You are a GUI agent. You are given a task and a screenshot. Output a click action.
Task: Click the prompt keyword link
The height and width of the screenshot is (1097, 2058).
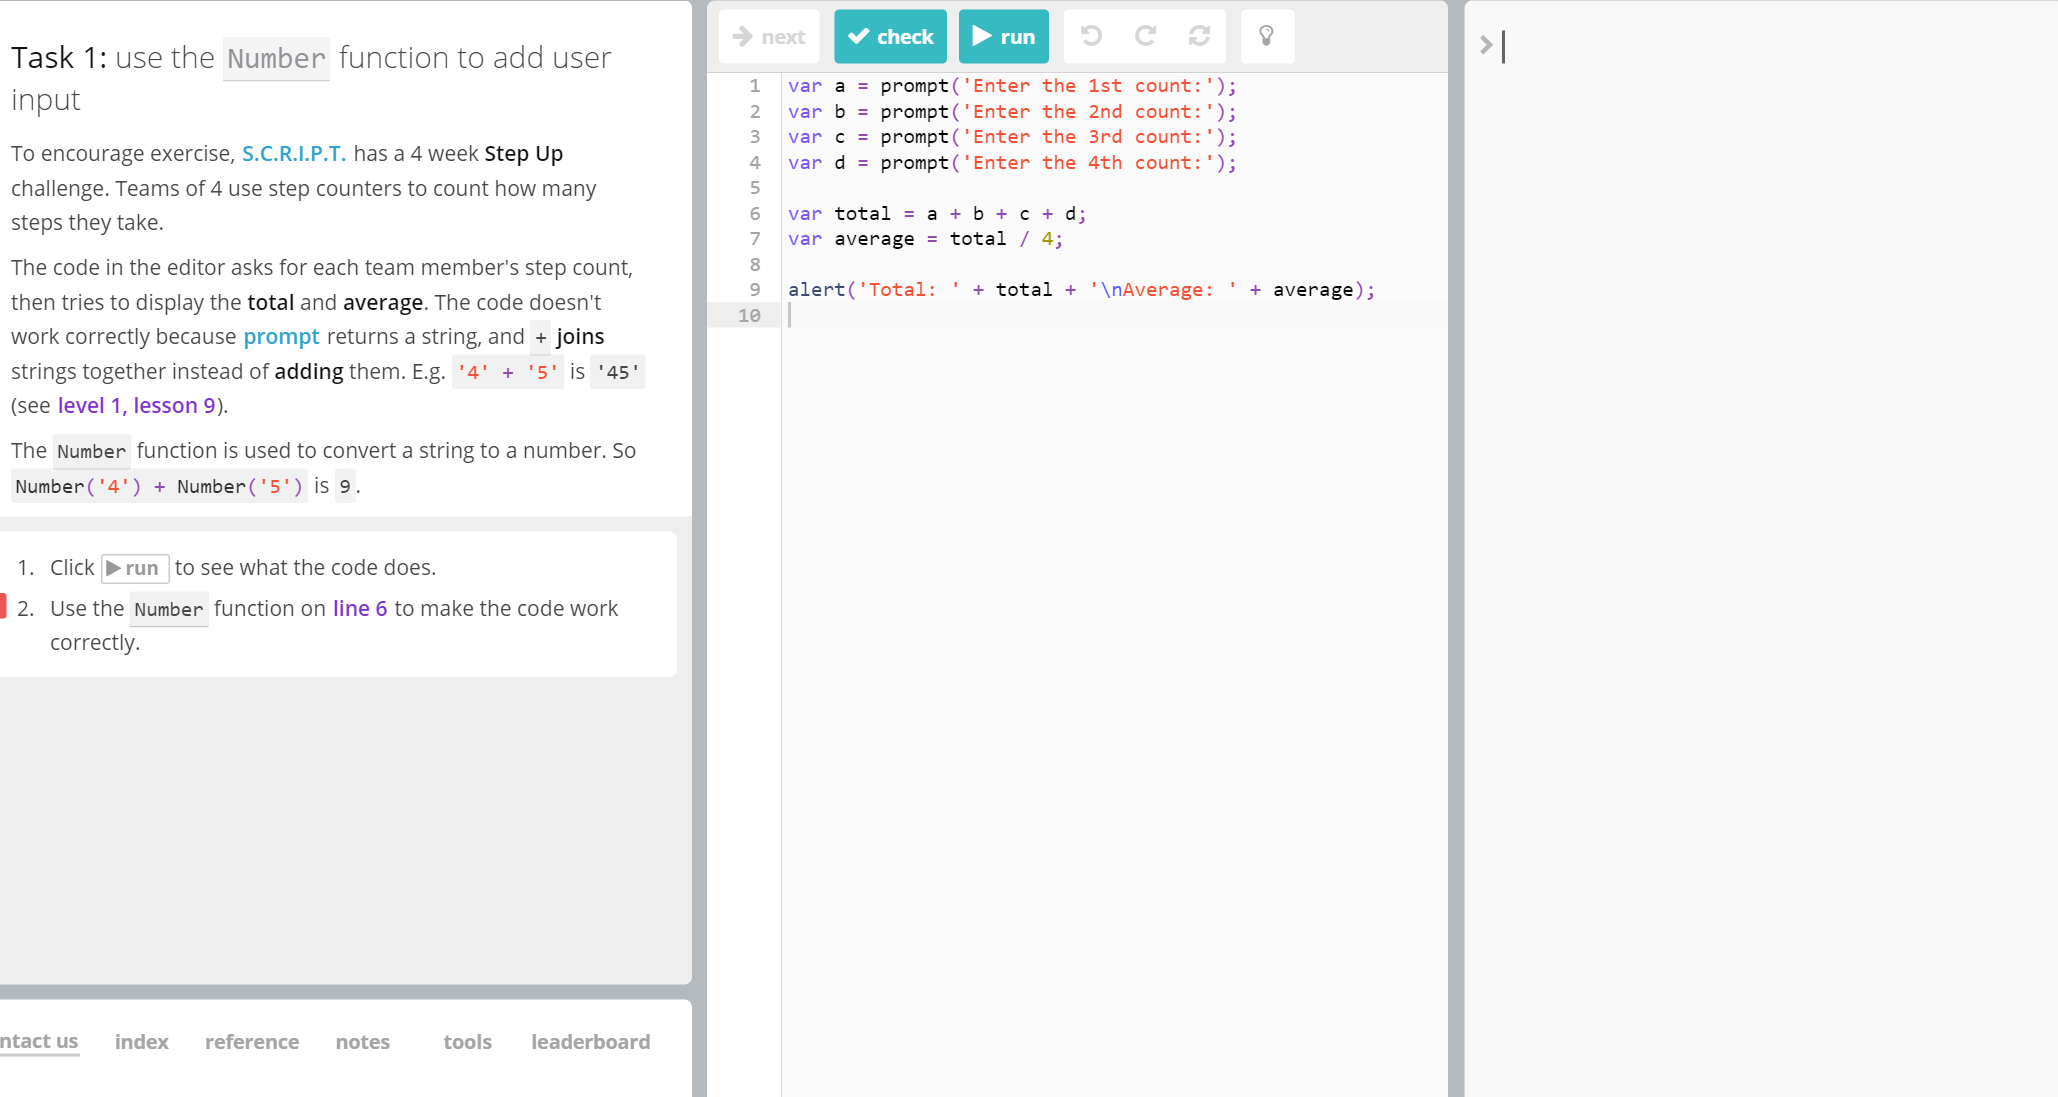point(281,337)
